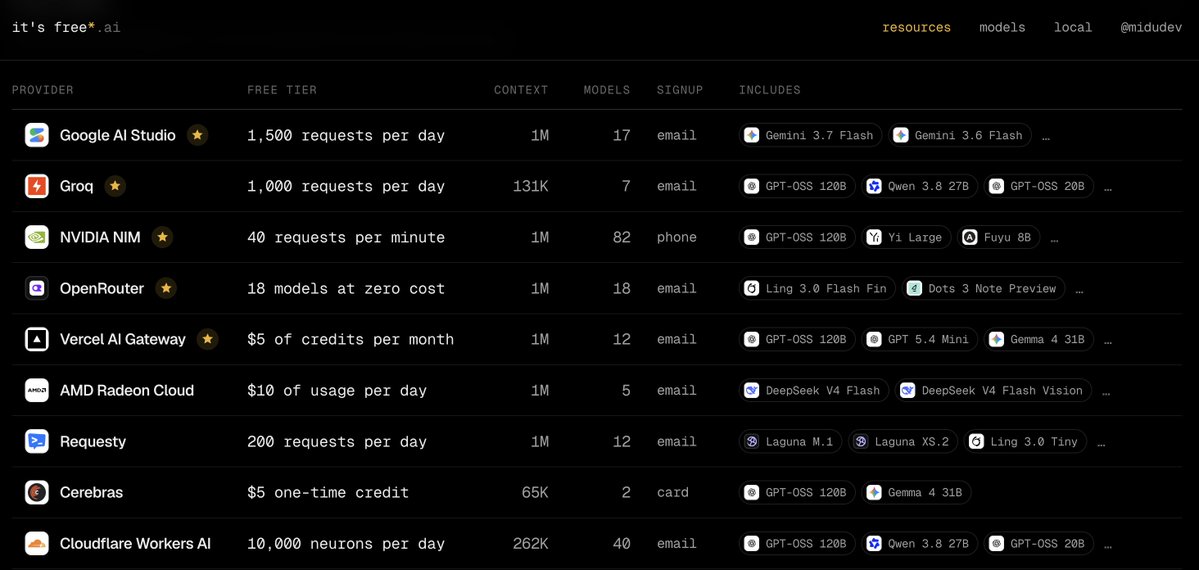This screenshot has height=570, width=1199.
Task: Click the text '1,500 requests per day'
Action: click(346, 135)
